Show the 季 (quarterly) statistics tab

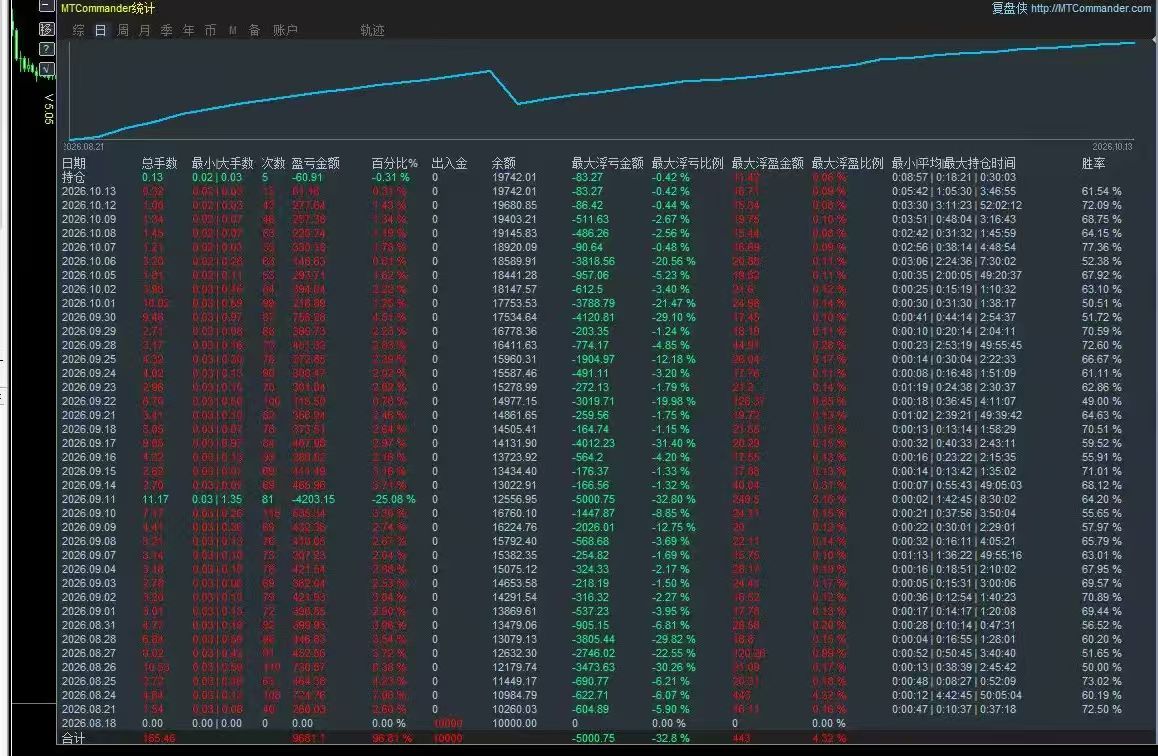[167, 30]
